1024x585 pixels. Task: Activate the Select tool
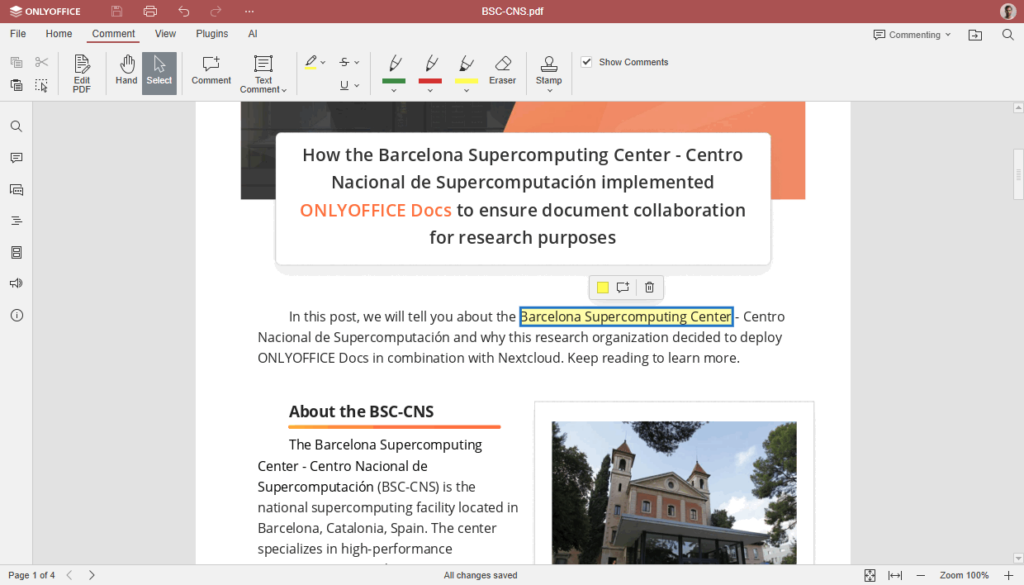(159, 70)
